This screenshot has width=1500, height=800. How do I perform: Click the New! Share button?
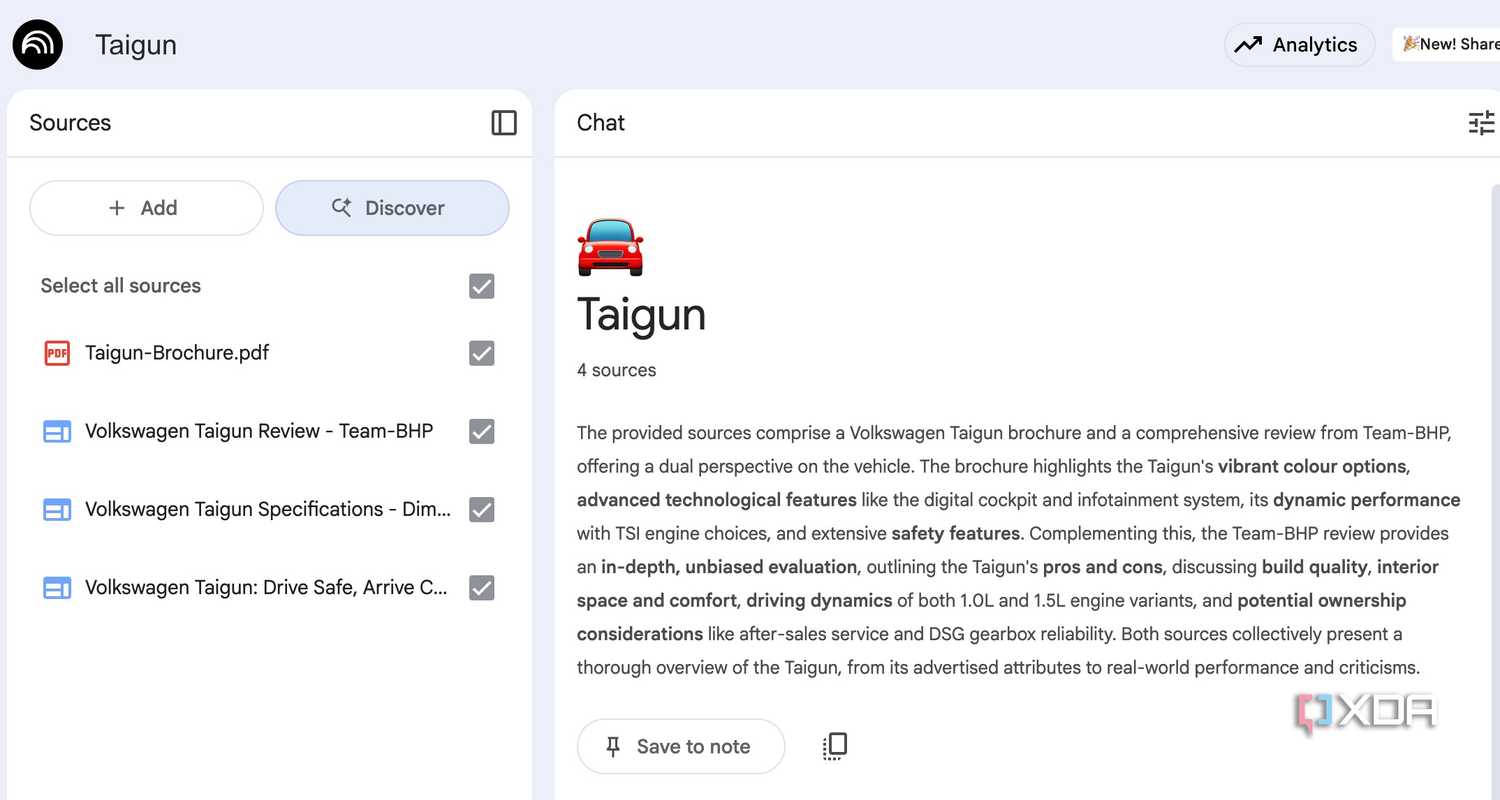pos(1446,44)
